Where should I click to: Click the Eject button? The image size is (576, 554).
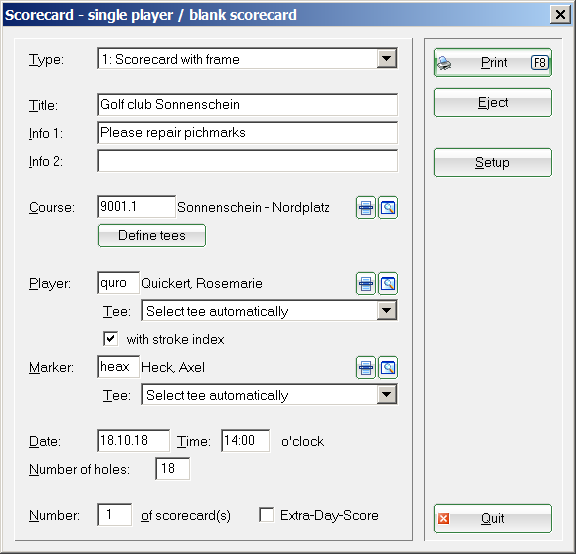click(x=493, y=102)
